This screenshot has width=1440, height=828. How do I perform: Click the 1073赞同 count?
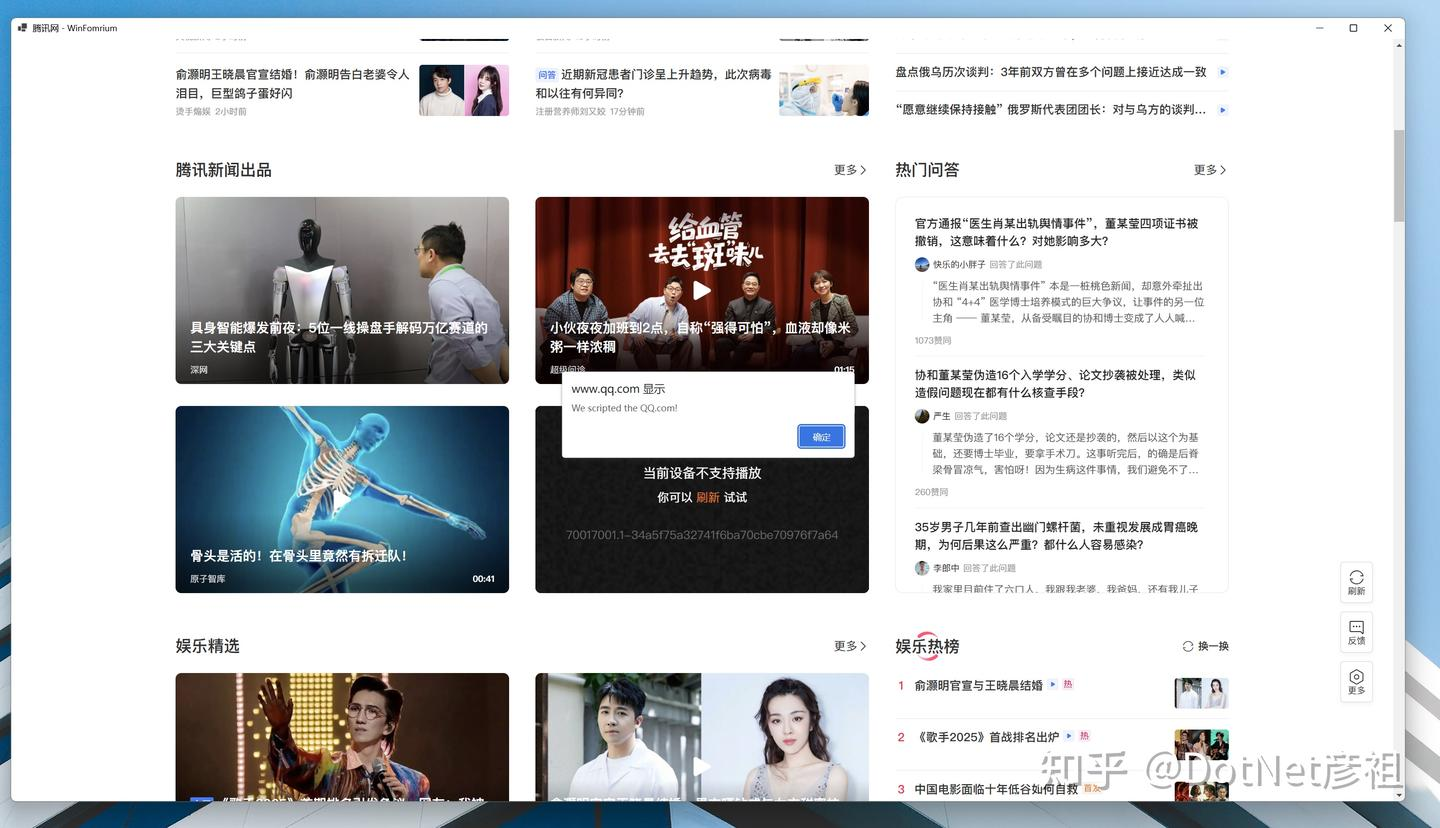point(933,340)
